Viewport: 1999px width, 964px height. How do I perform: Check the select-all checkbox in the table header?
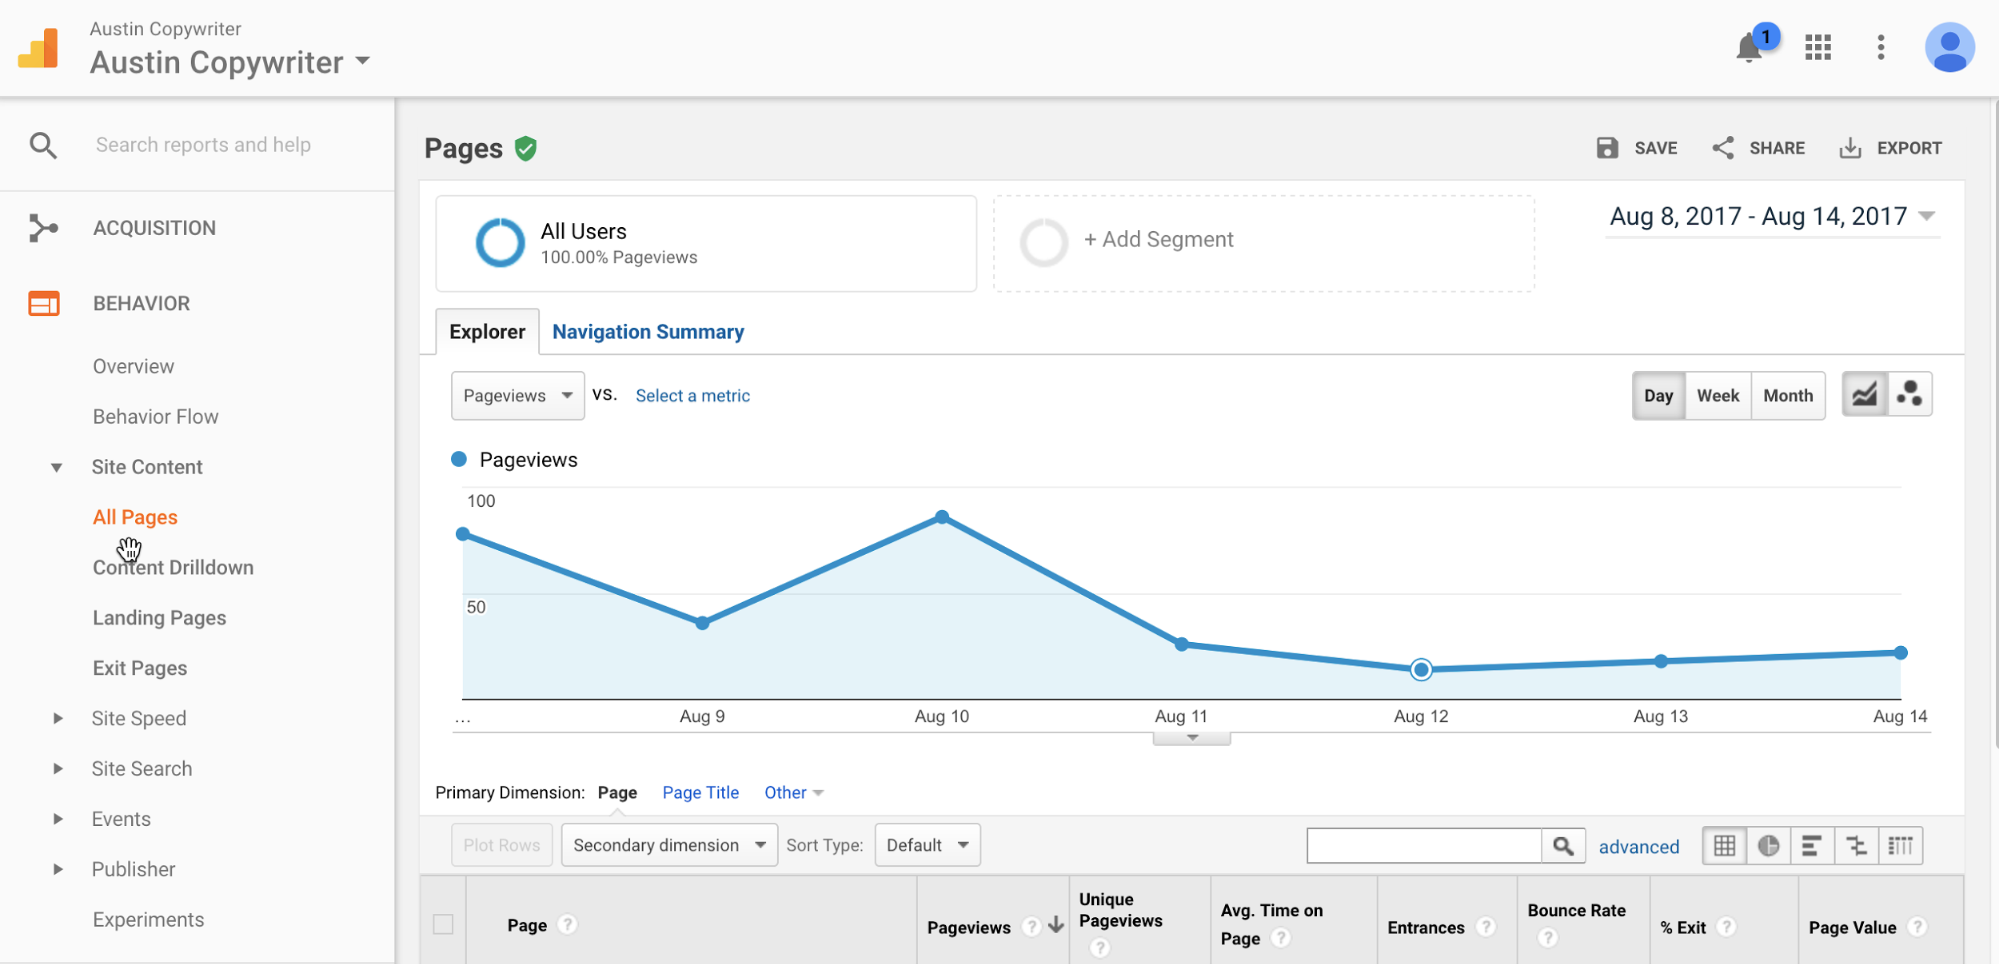(x=444, y=925)
